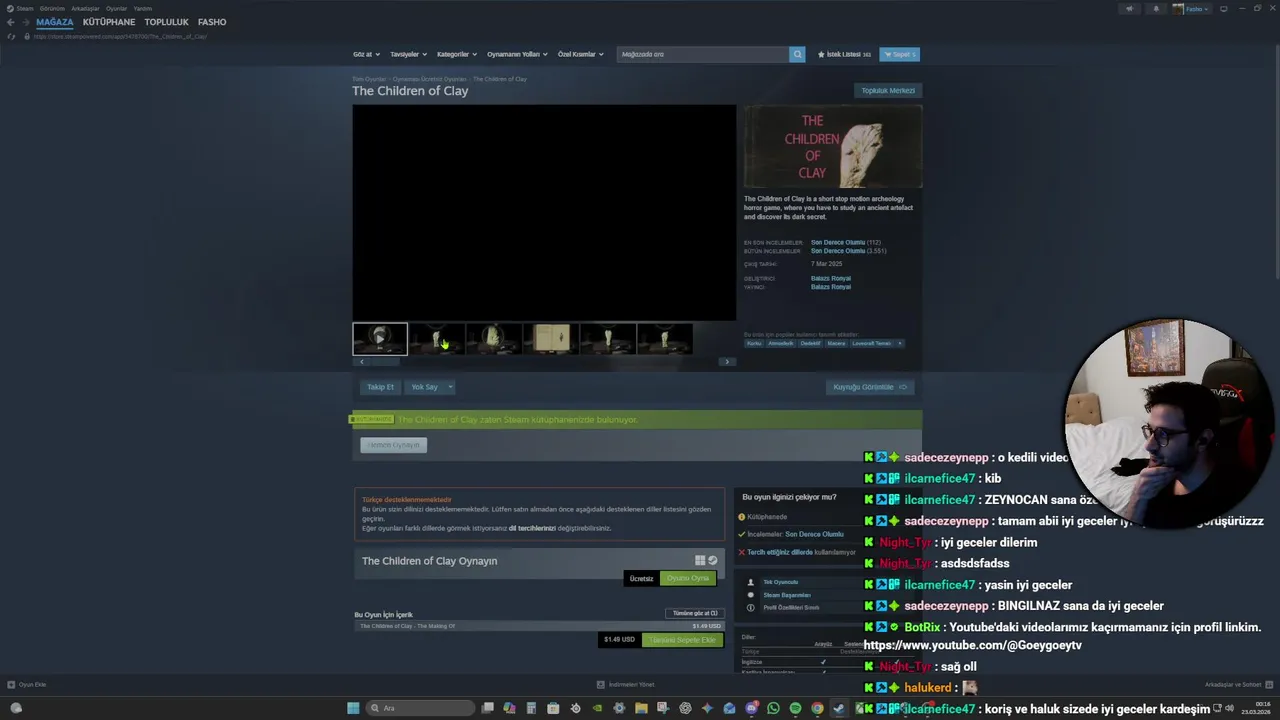Click the Tüm Oyunlar breadcrumb
The image size is (1280, 720).
pyautogui.click(x=369, y=79)
